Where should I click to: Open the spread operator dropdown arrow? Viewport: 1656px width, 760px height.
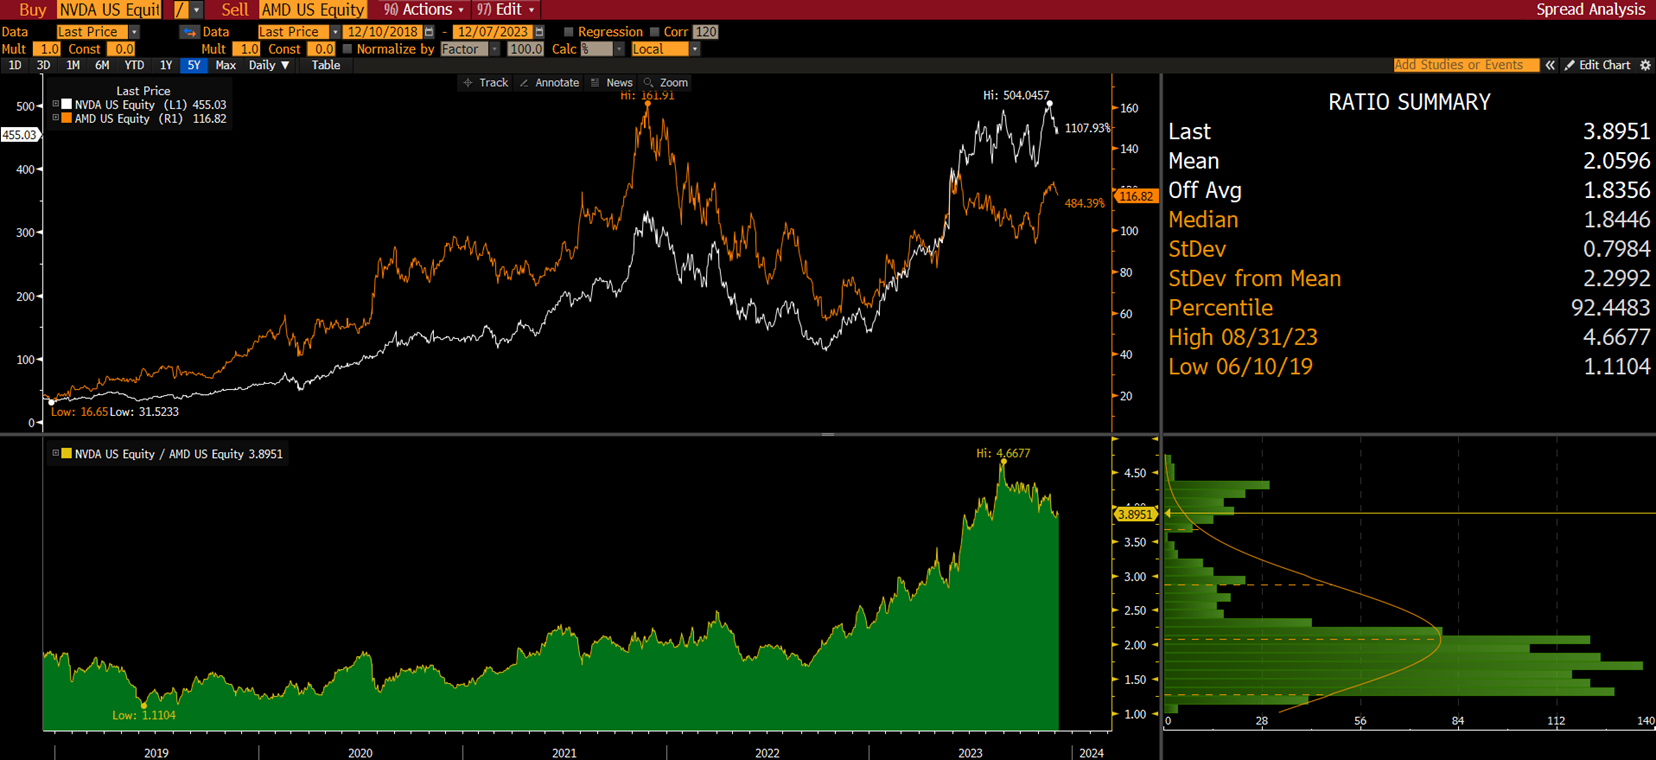click(x=197, y=10)
